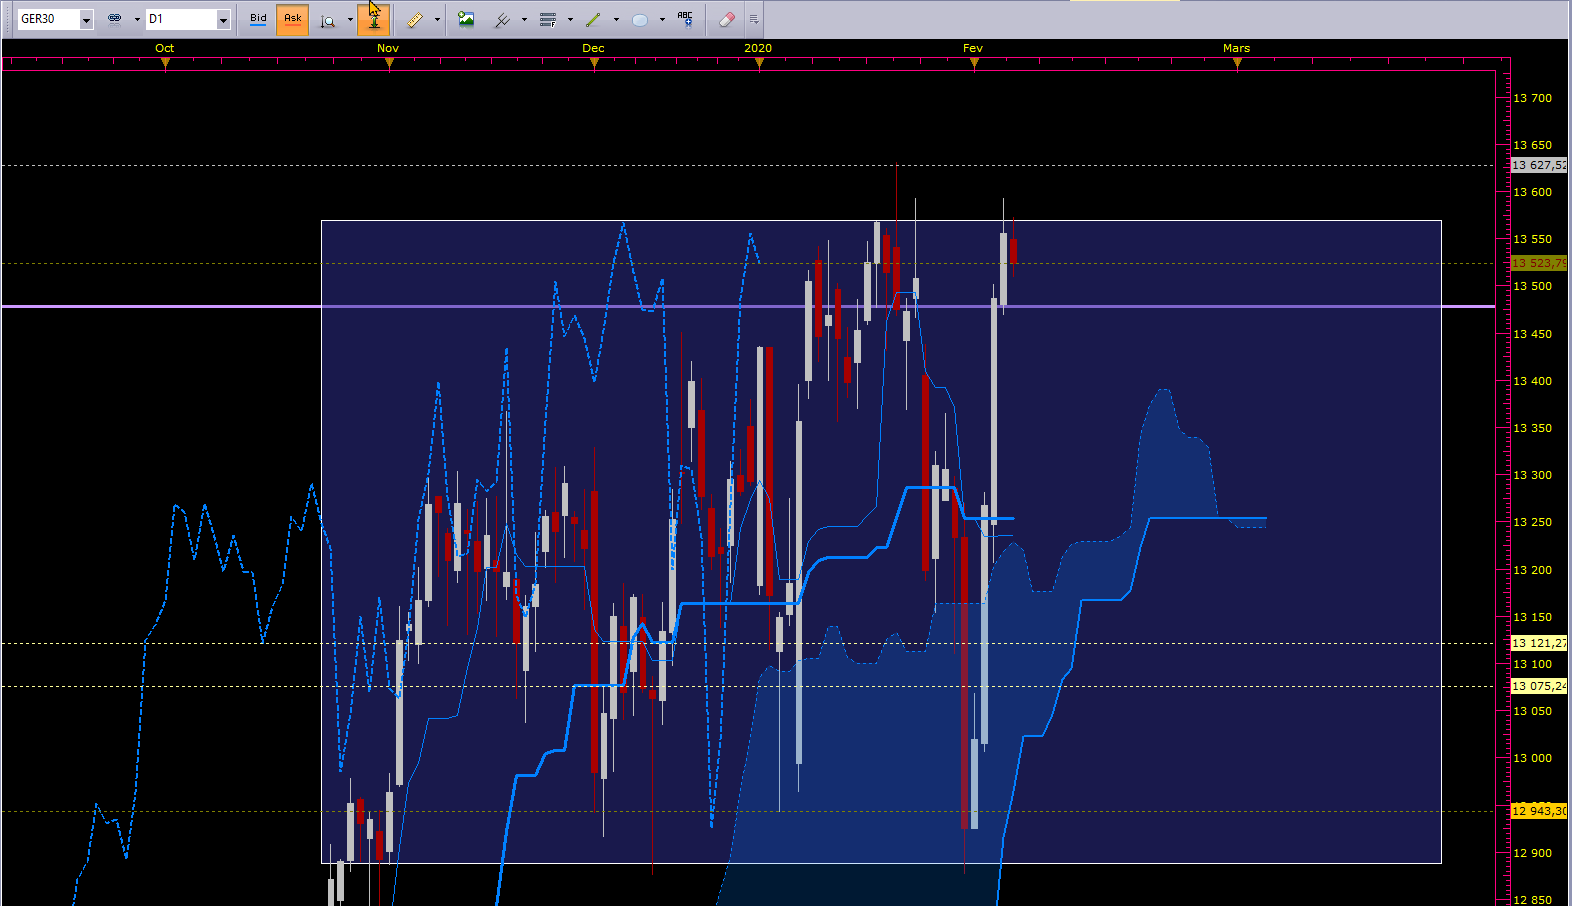Toggle the Ask price display
The image size is (1572, 906).
click(293, 19)
